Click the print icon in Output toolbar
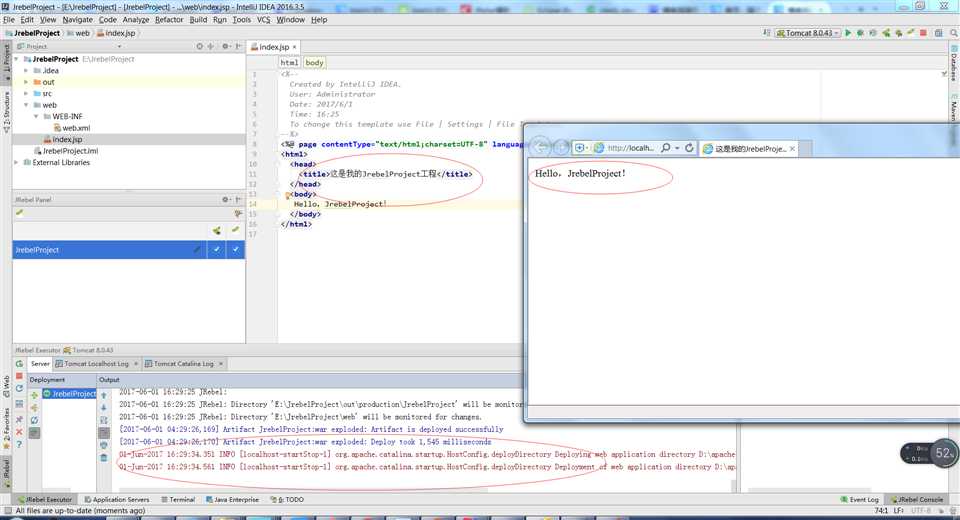Viewport: 960px width, 520px height. (x=103, y=445)
